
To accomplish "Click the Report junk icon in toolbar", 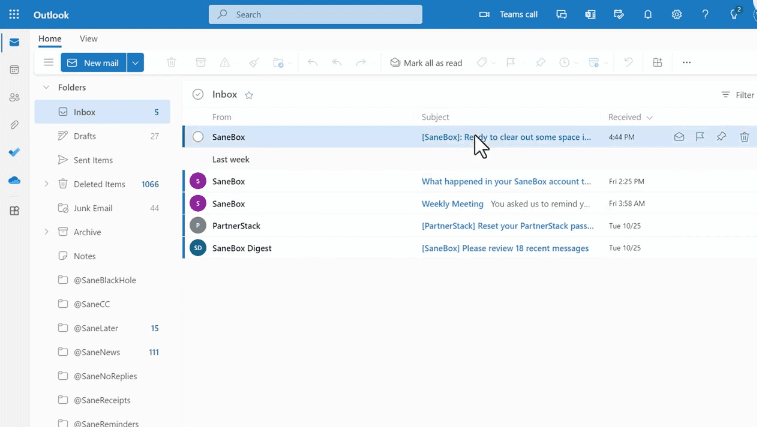I will (224, 62).
